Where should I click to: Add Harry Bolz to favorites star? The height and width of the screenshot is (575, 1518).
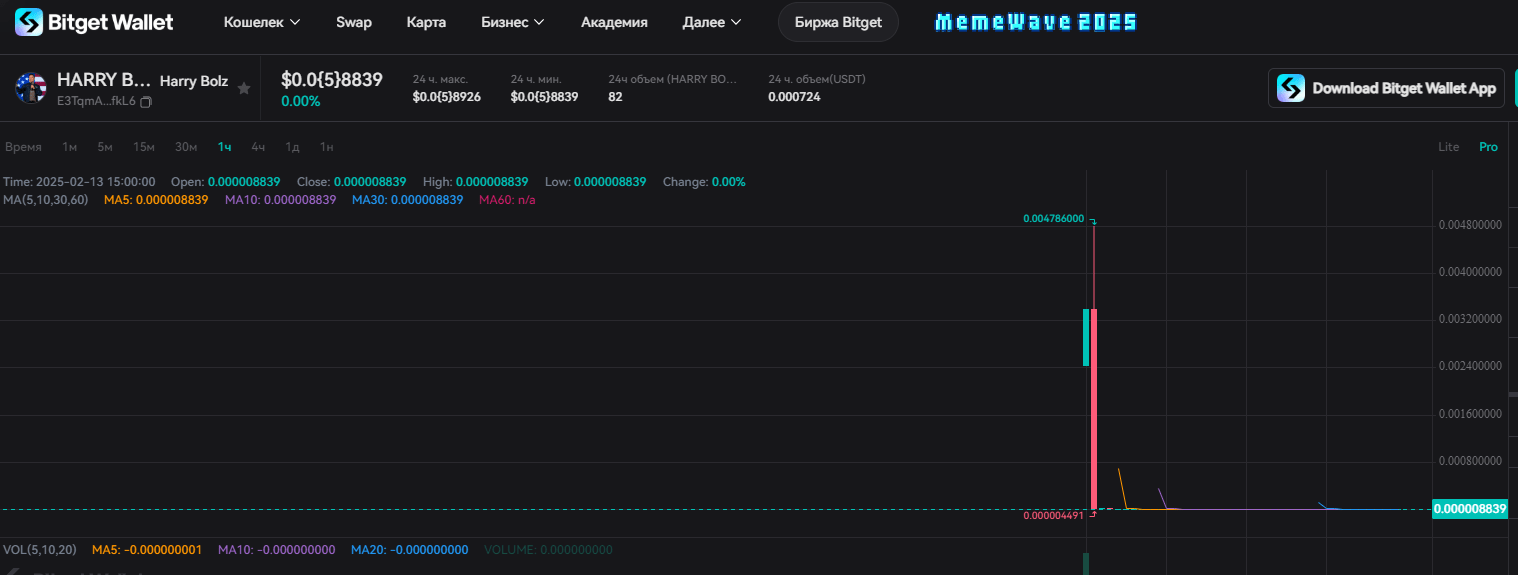(244, 88)
